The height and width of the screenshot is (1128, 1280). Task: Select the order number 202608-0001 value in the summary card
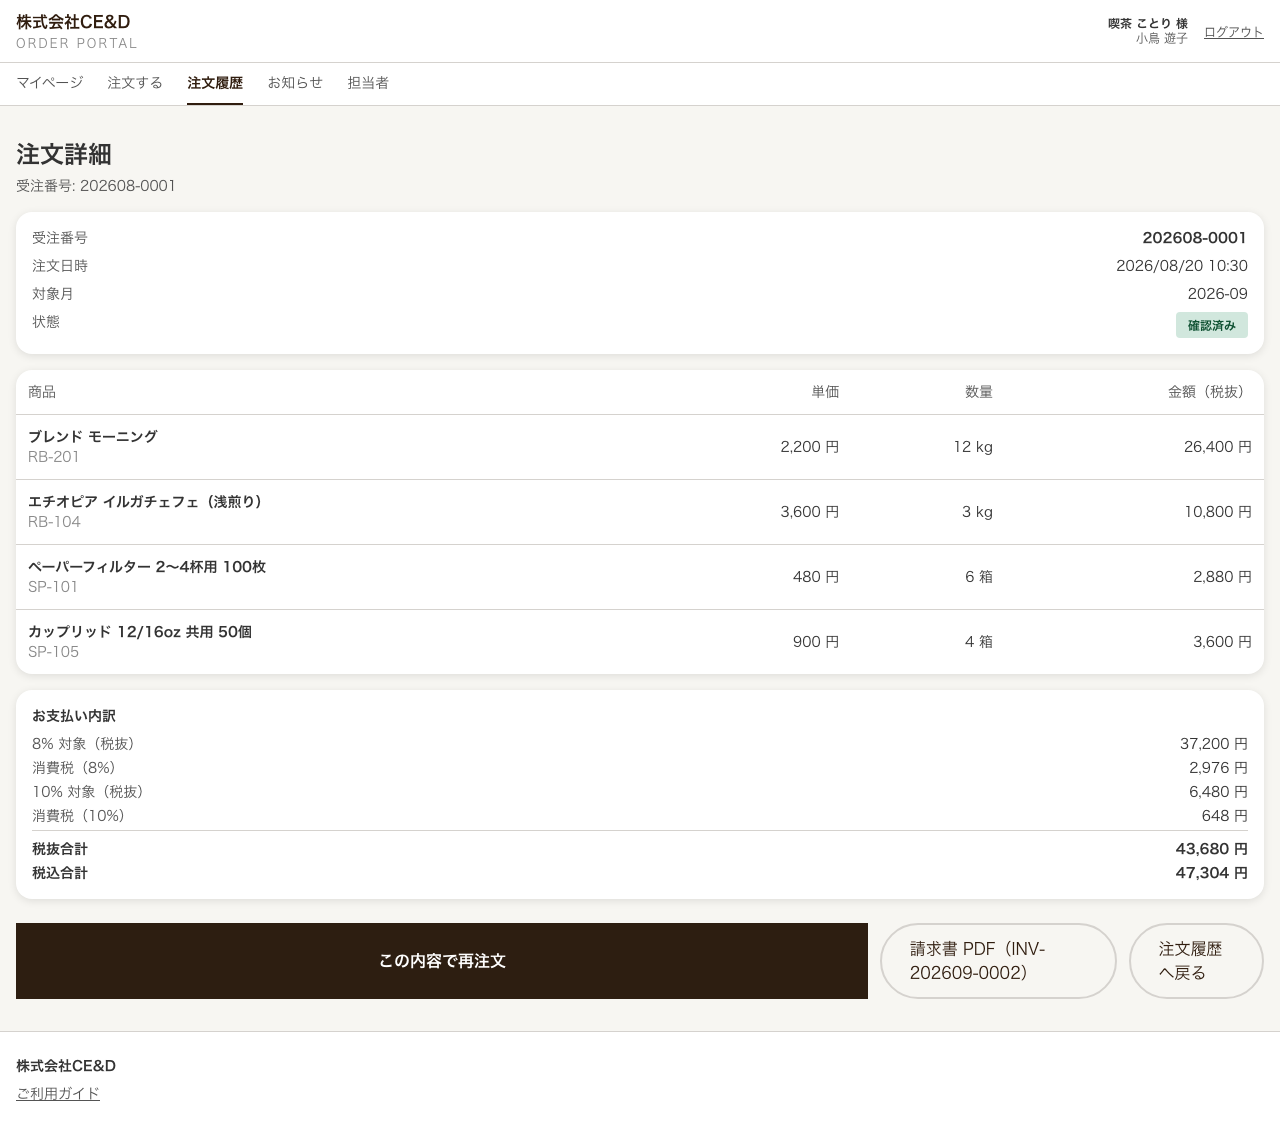pos(1195,238)
